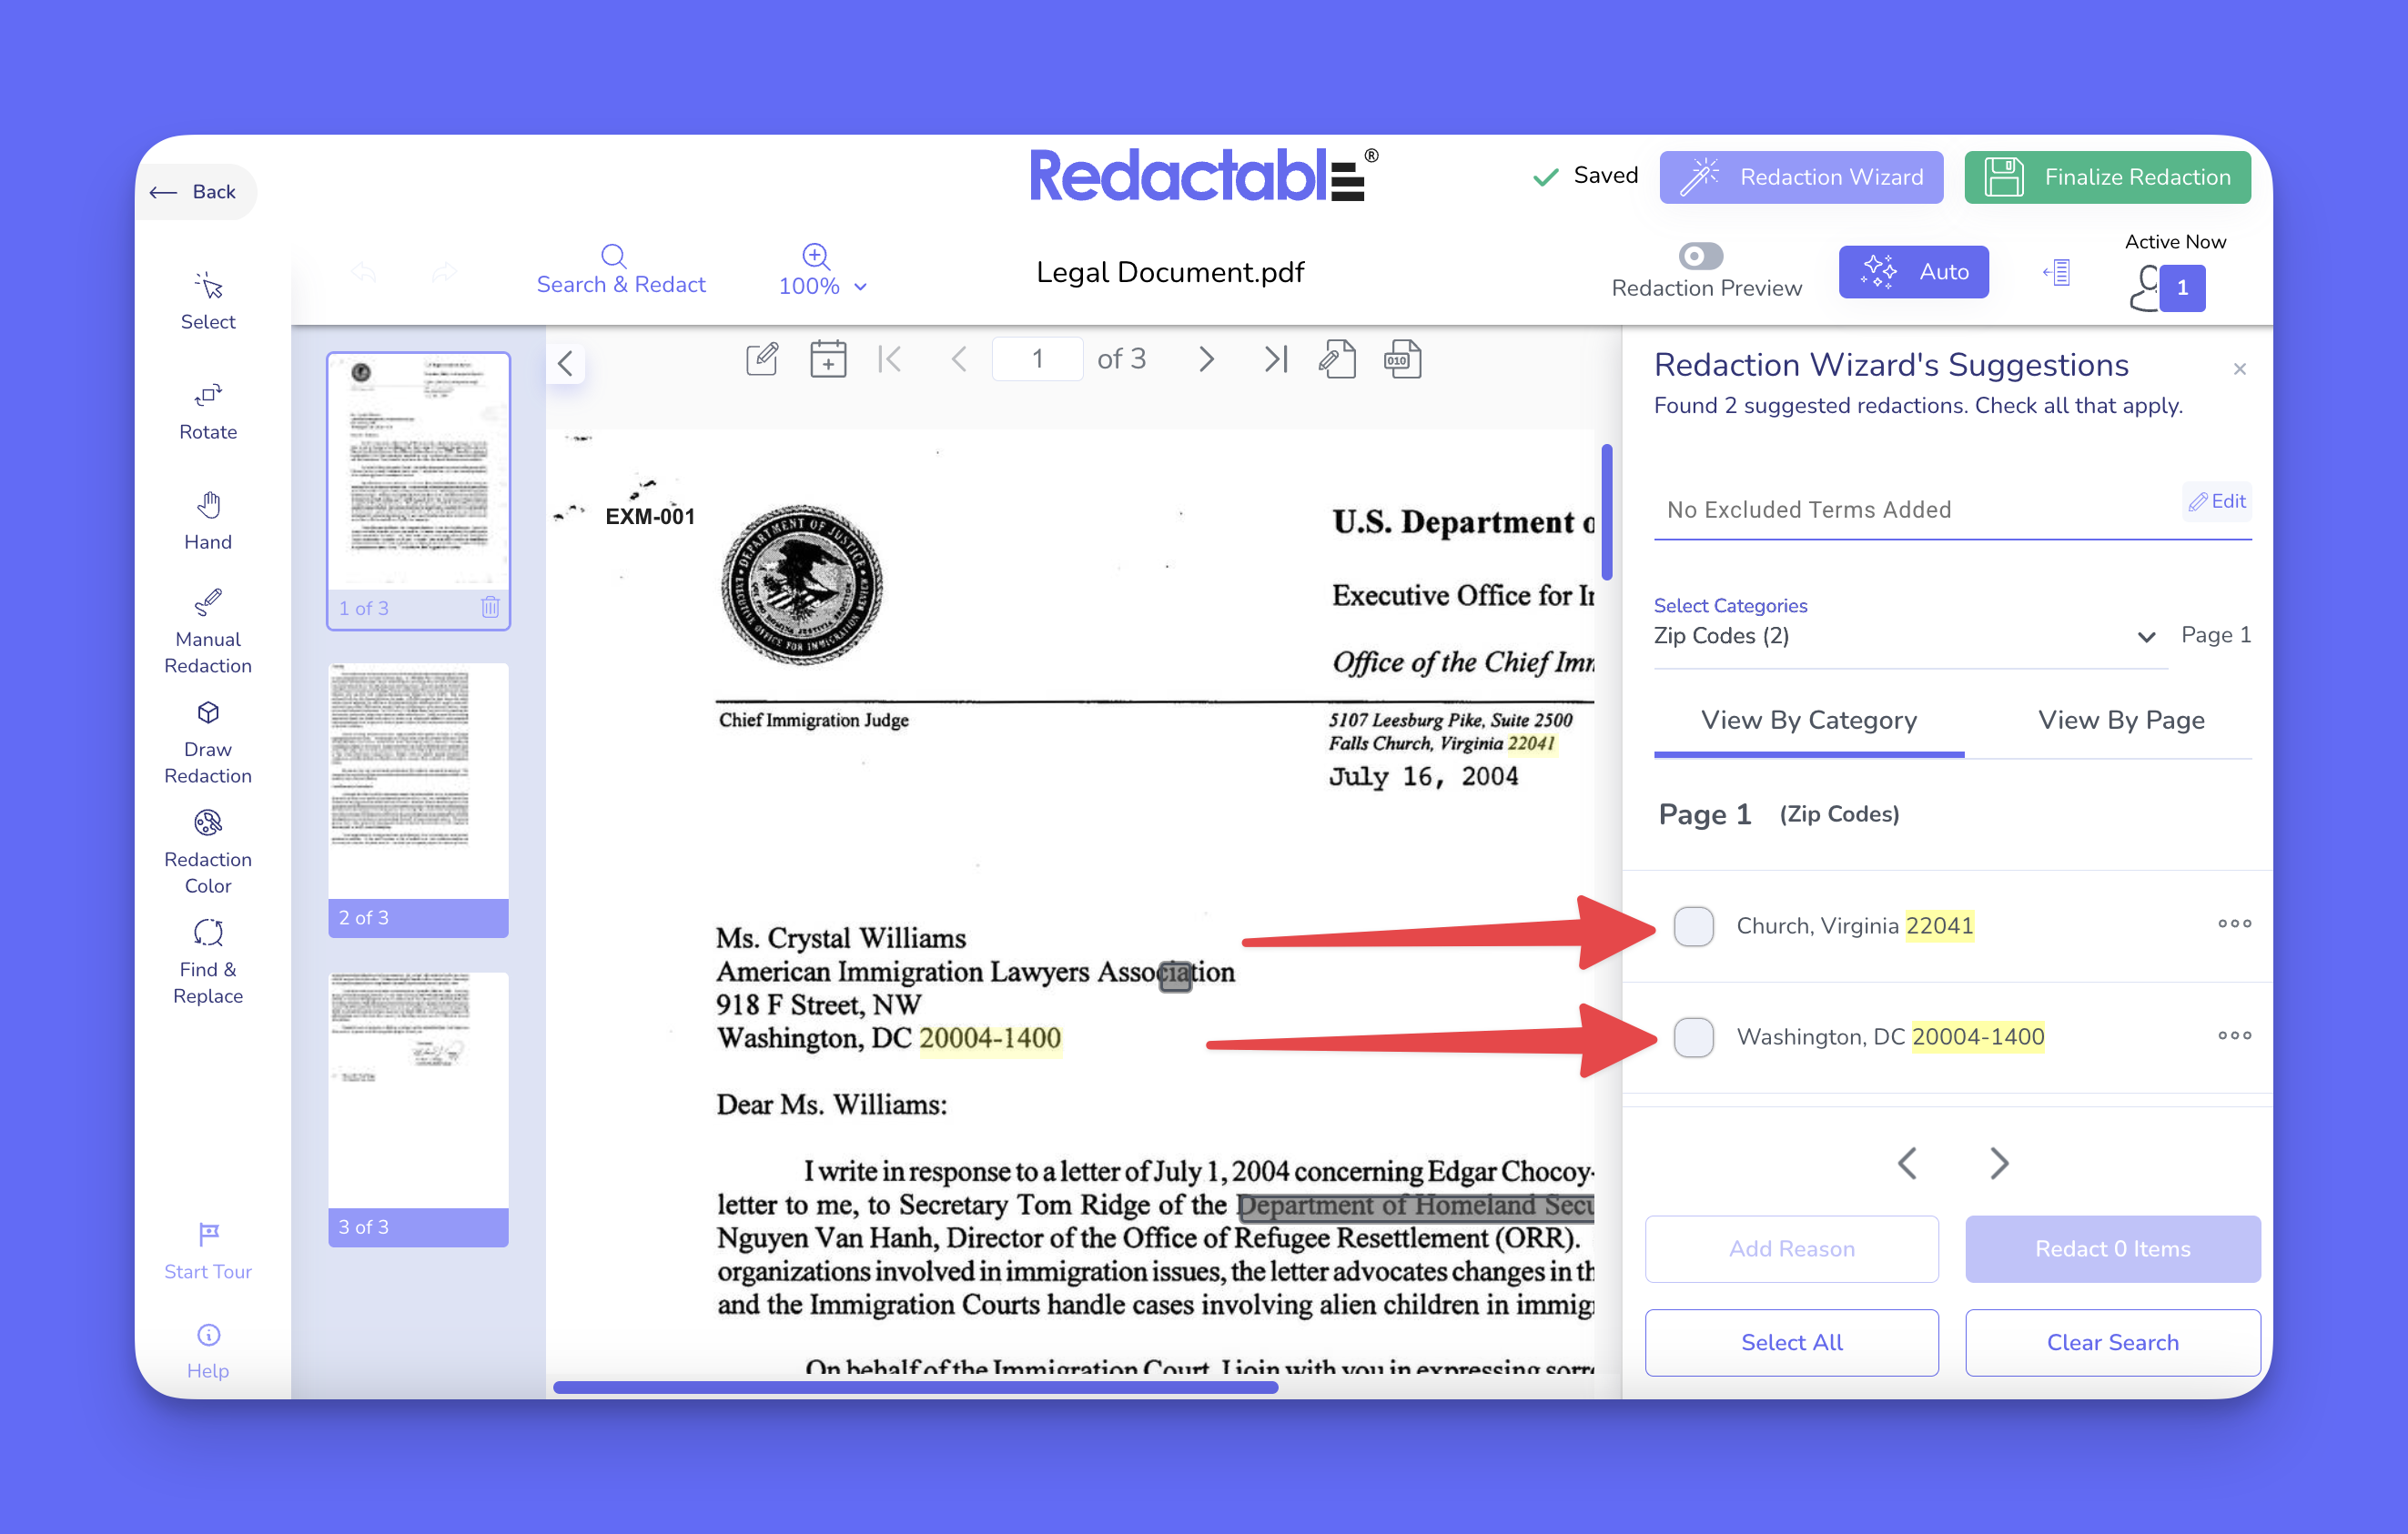2408x1534 pixels.
Task: Expand the Zip Codes category dropdown
Action: point(2145,637)
